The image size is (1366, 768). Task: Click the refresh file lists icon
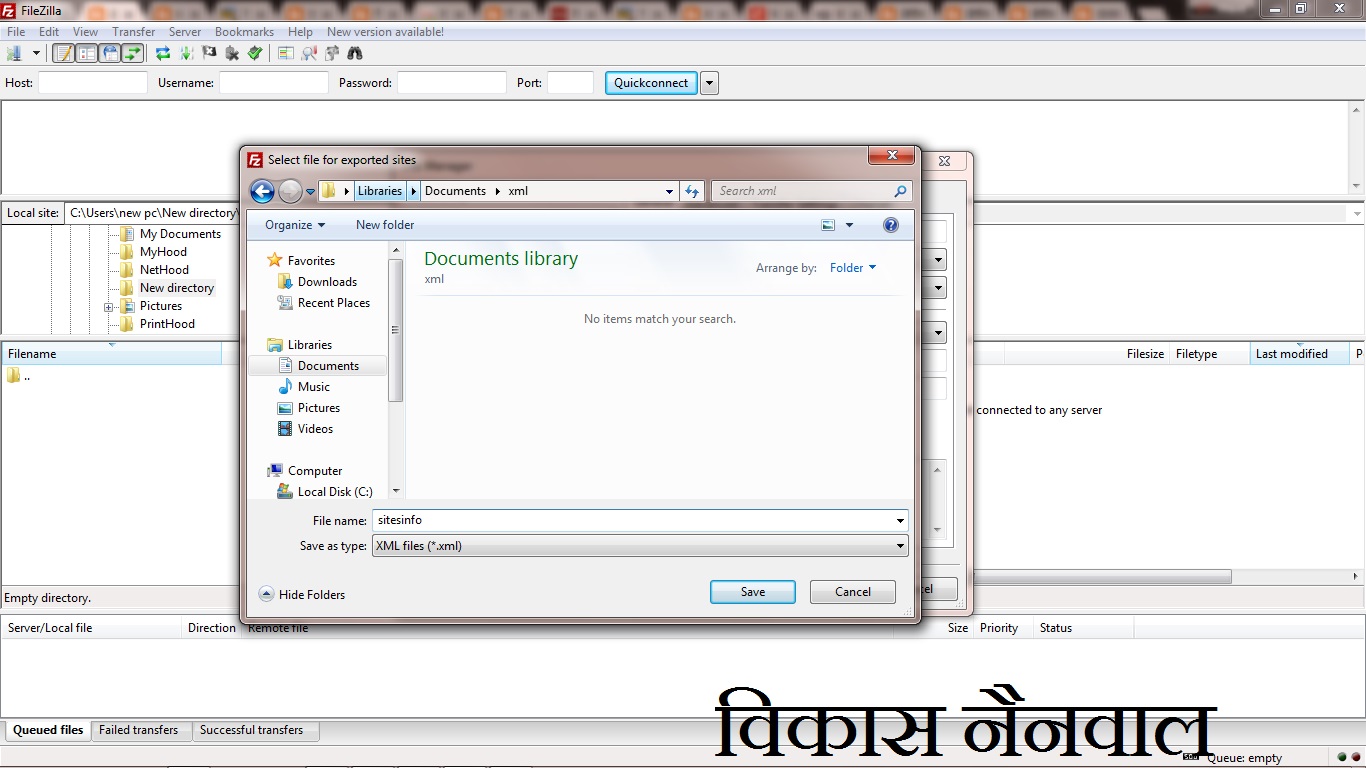[163, 53]
